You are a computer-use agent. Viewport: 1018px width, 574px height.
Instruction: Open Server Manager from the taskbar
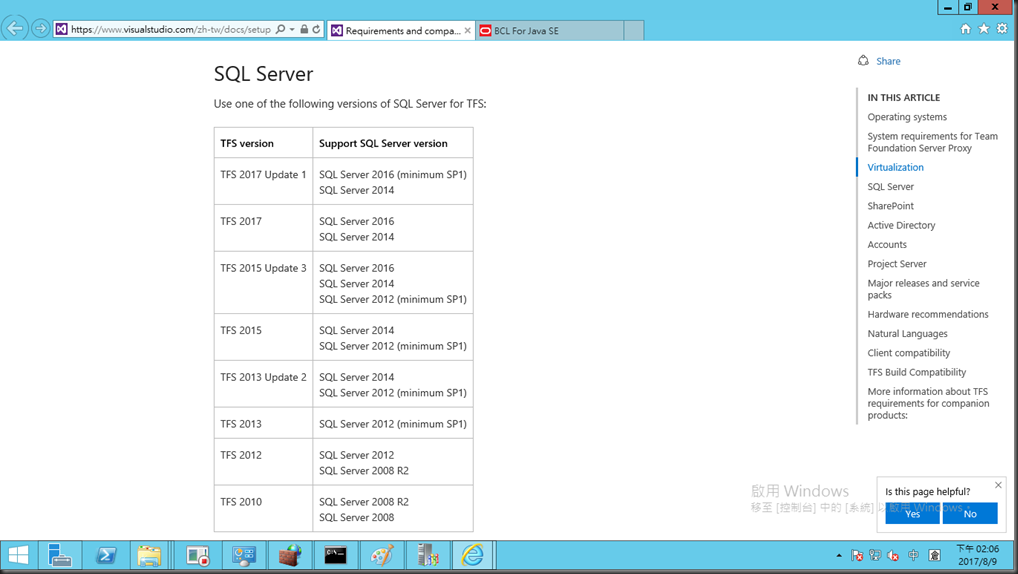(60, 556)
